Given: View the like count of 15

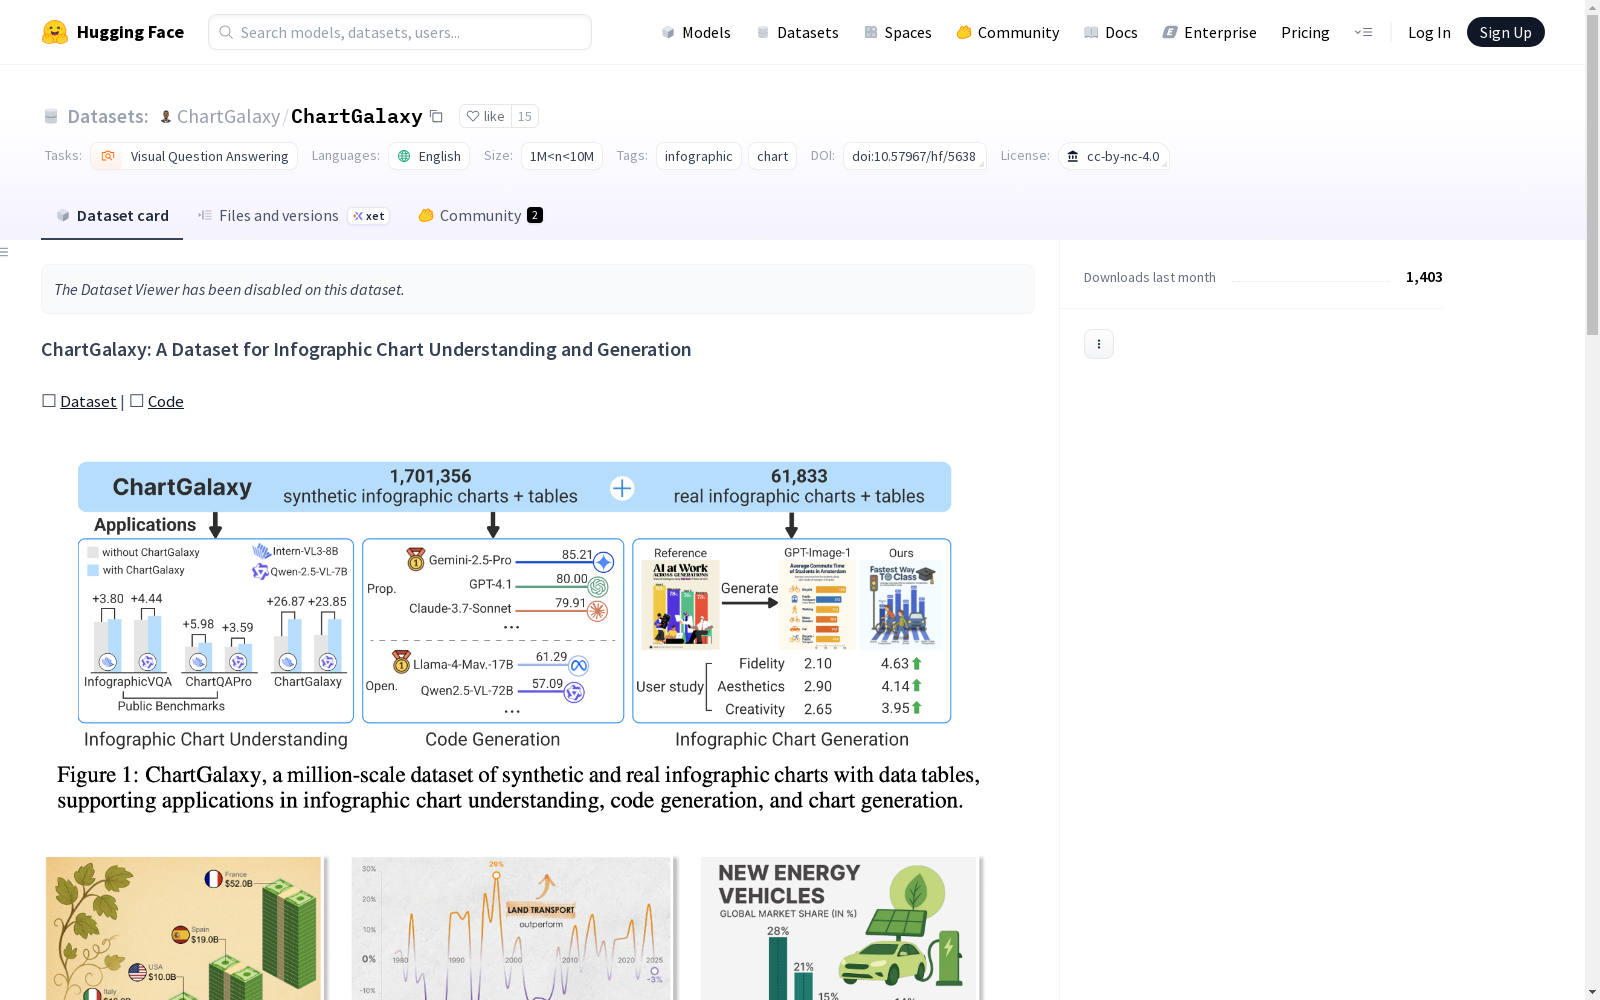Looking at the screenshot, I should pos(525,116).
